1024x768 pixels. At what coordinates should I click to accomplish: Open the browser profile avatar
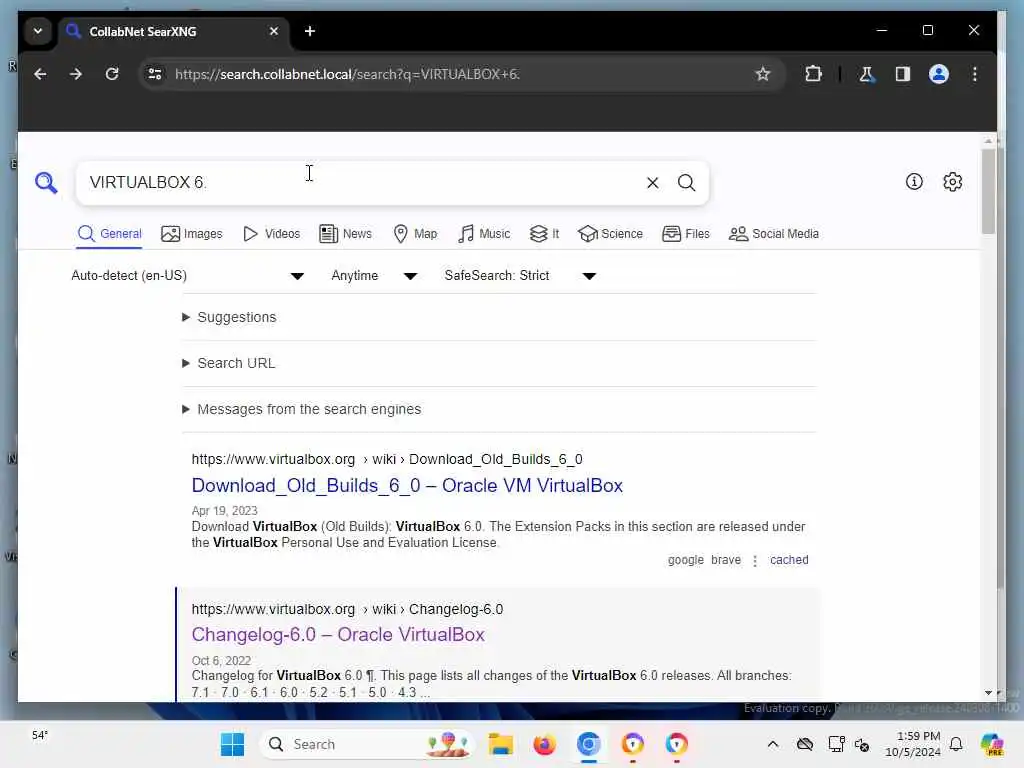coord(938,74)
